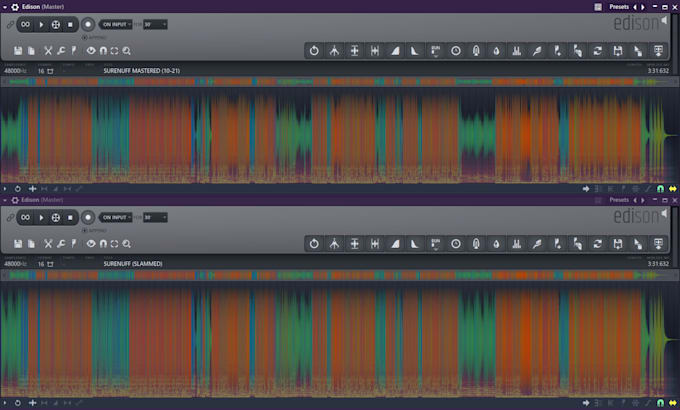The image size is (680, 410).
Task: Open the Regions flag menu in top Edison
Action: pyautogui.click(x=74, y=51)
